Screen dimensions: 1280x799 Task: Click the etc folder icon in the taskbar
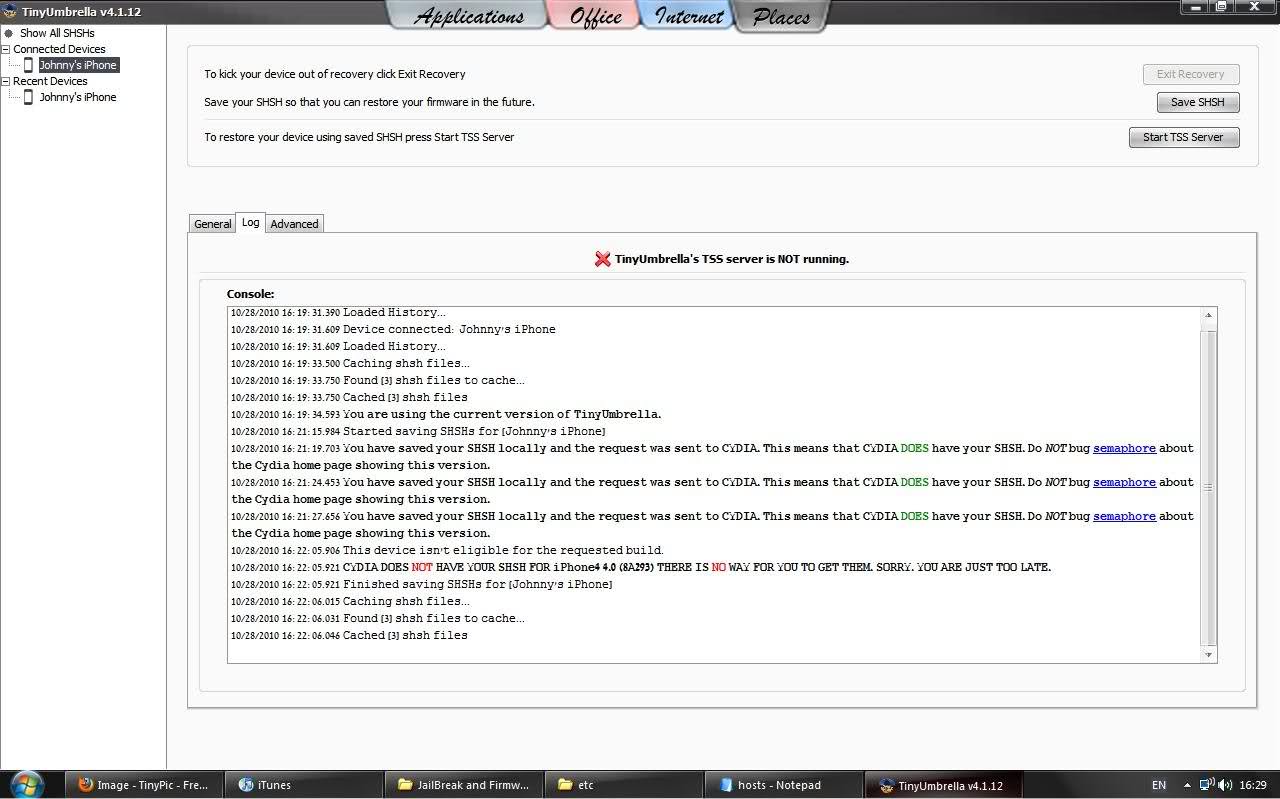coord(565,785)
